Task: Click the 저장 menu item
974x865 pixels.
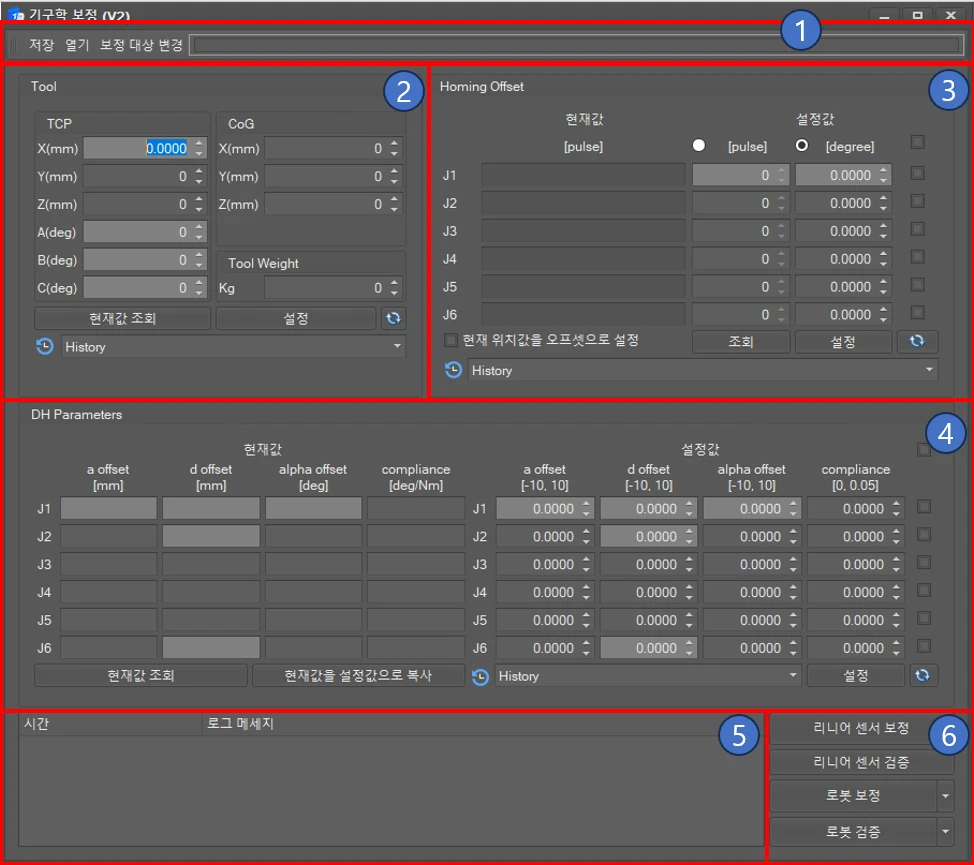Action: point(41,45)
